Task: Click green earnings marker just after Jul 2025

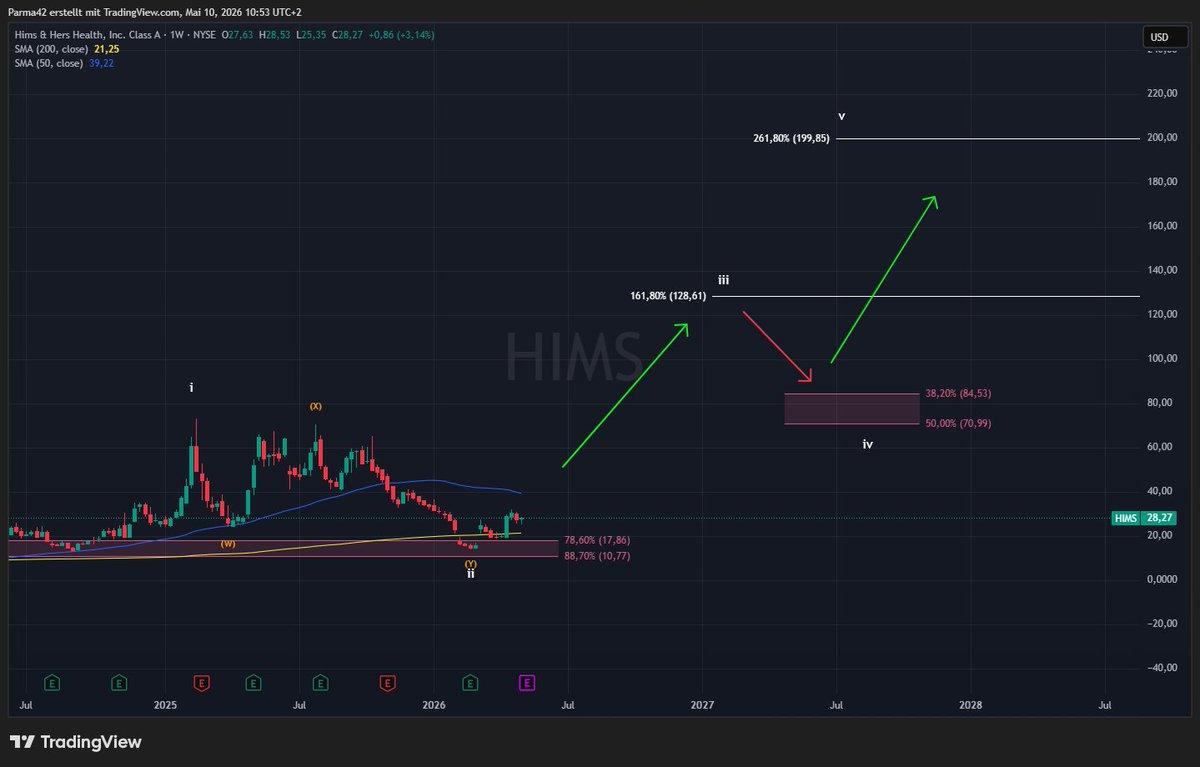Action: pyautogui.click(x=320, y=683)
